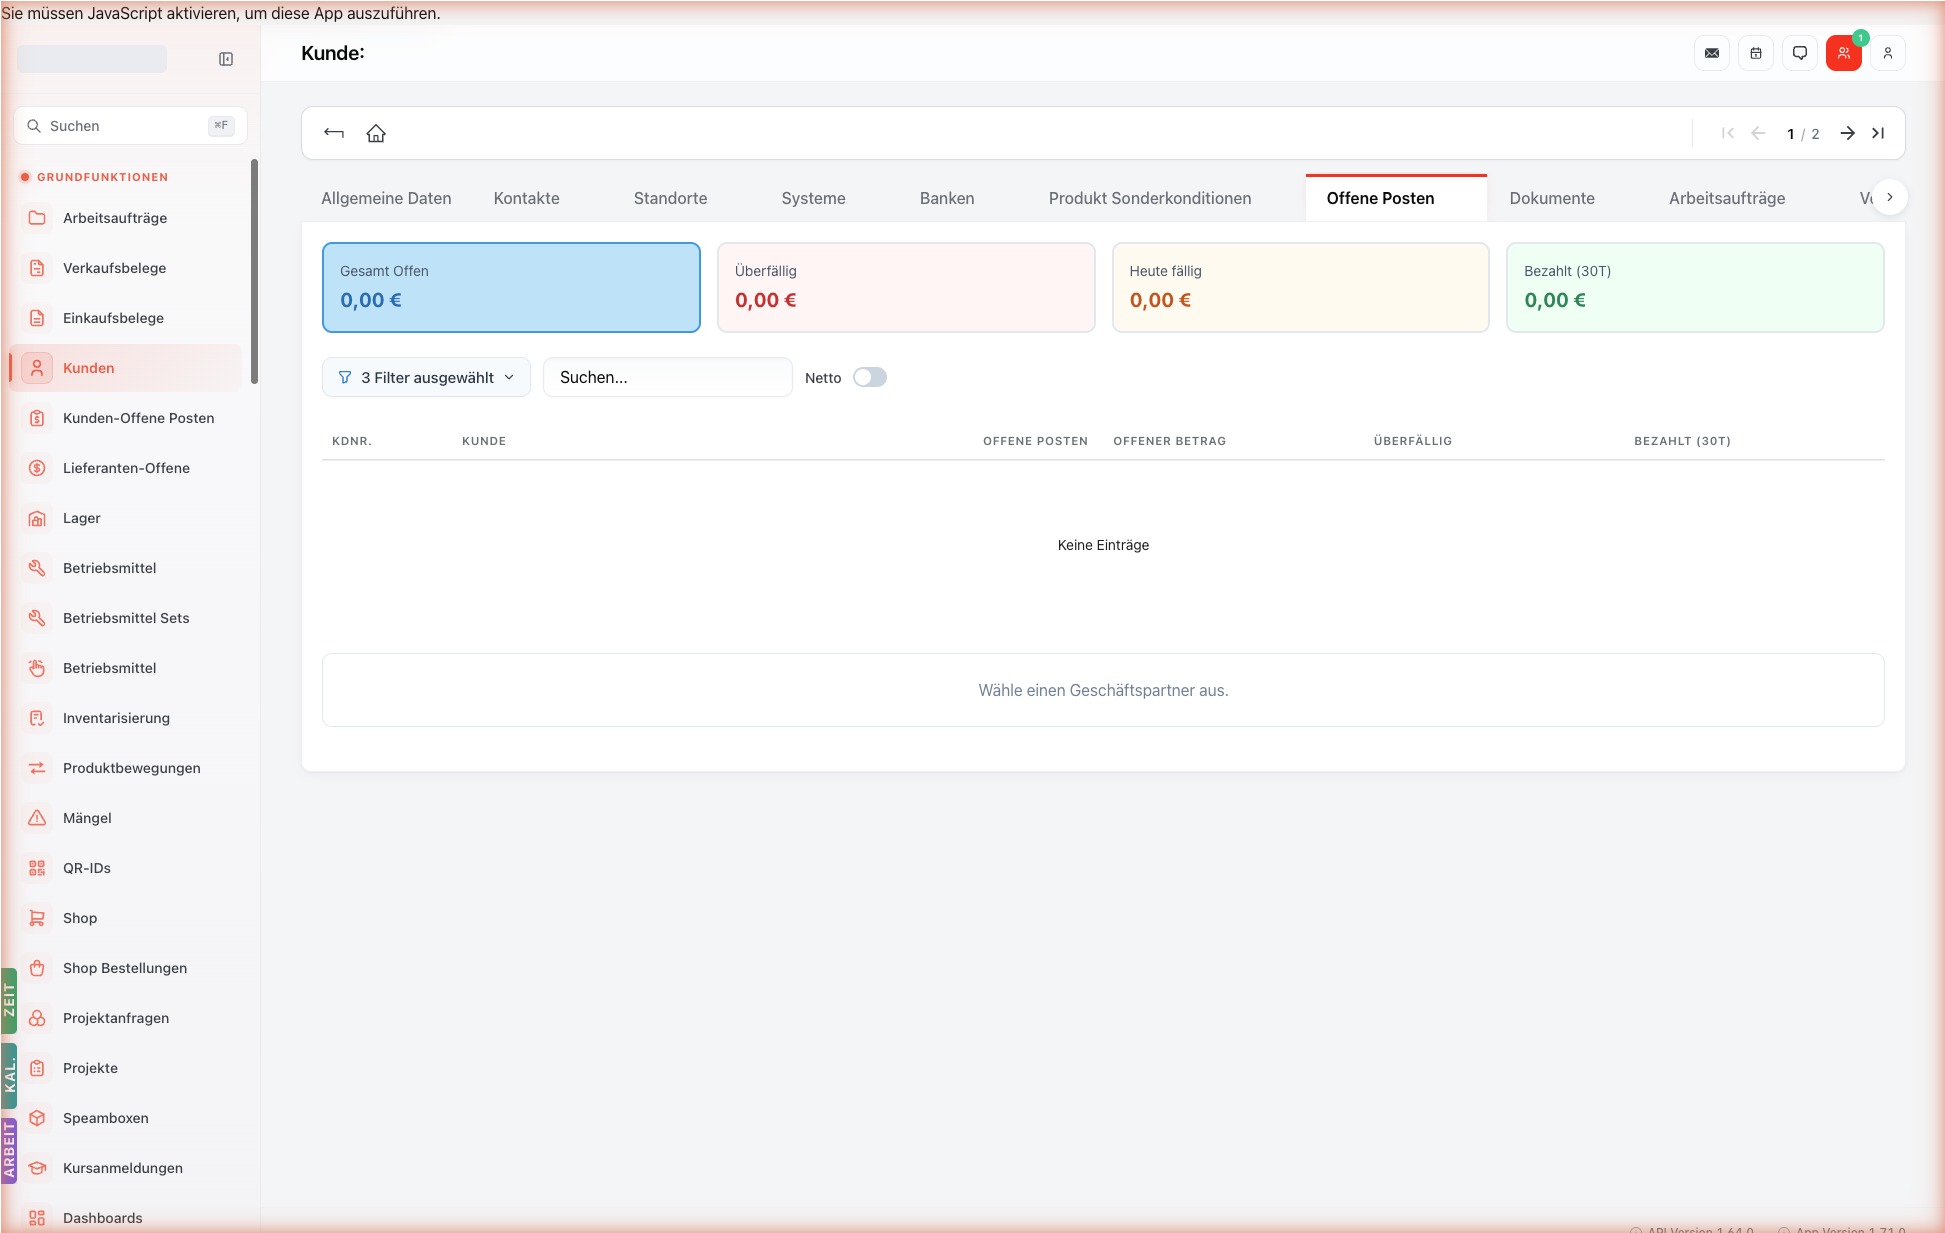
Task: Click the sidebar vertical scrollbar
Action: [x=254, y=271]
